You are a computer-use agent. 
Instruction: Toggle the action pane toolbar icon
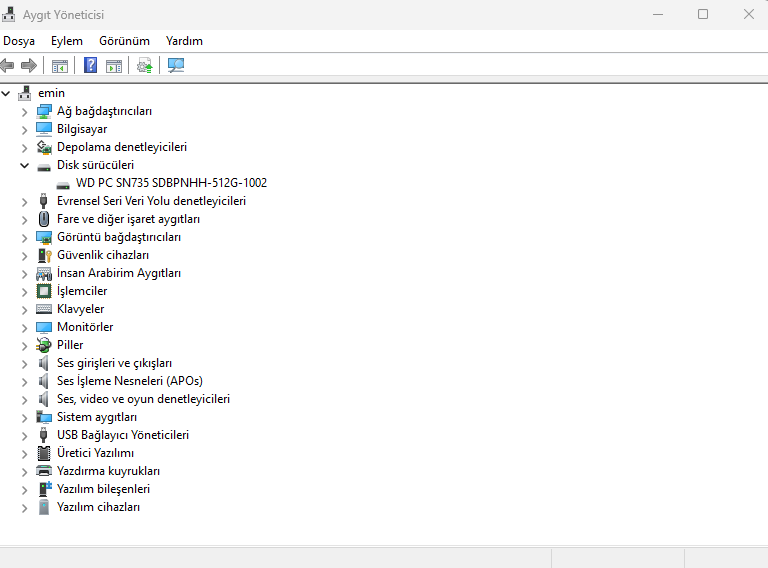(x=114, y=66)
